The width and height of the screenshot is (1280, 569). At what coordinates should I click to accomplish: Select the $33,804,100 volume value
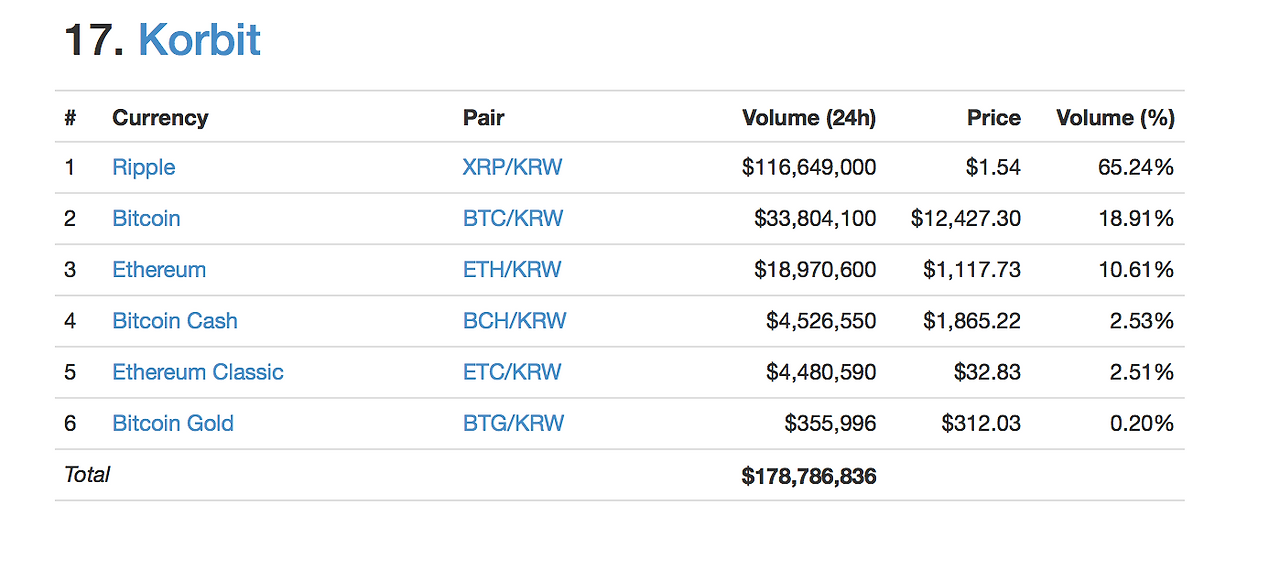point(815,218)
